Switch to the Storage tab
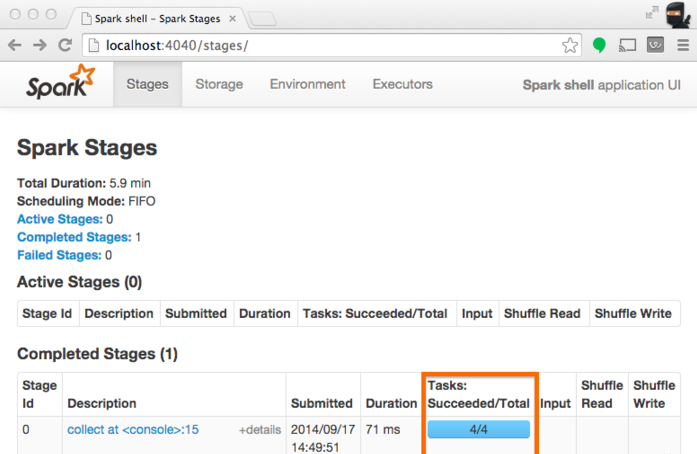Screen dimensions: 697x454 coord(219,85)
